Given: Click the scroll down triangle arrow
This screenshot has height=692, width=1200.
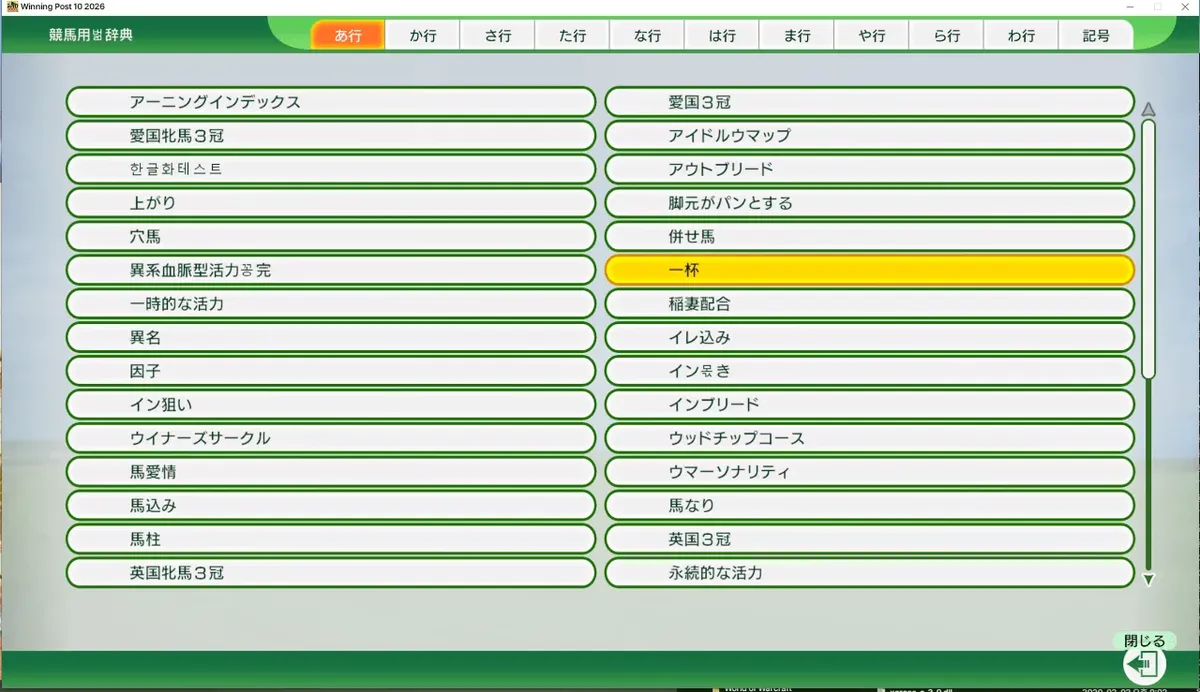Looking at the screenshot, I should coord(1148,579).
